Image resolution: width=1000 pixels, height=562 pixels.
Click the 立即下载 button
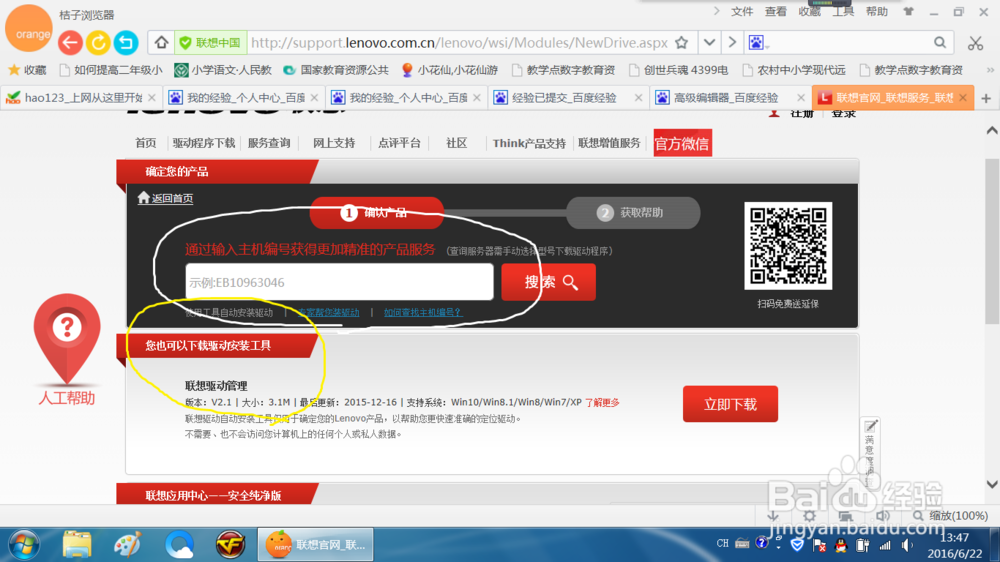coord(730,404)
